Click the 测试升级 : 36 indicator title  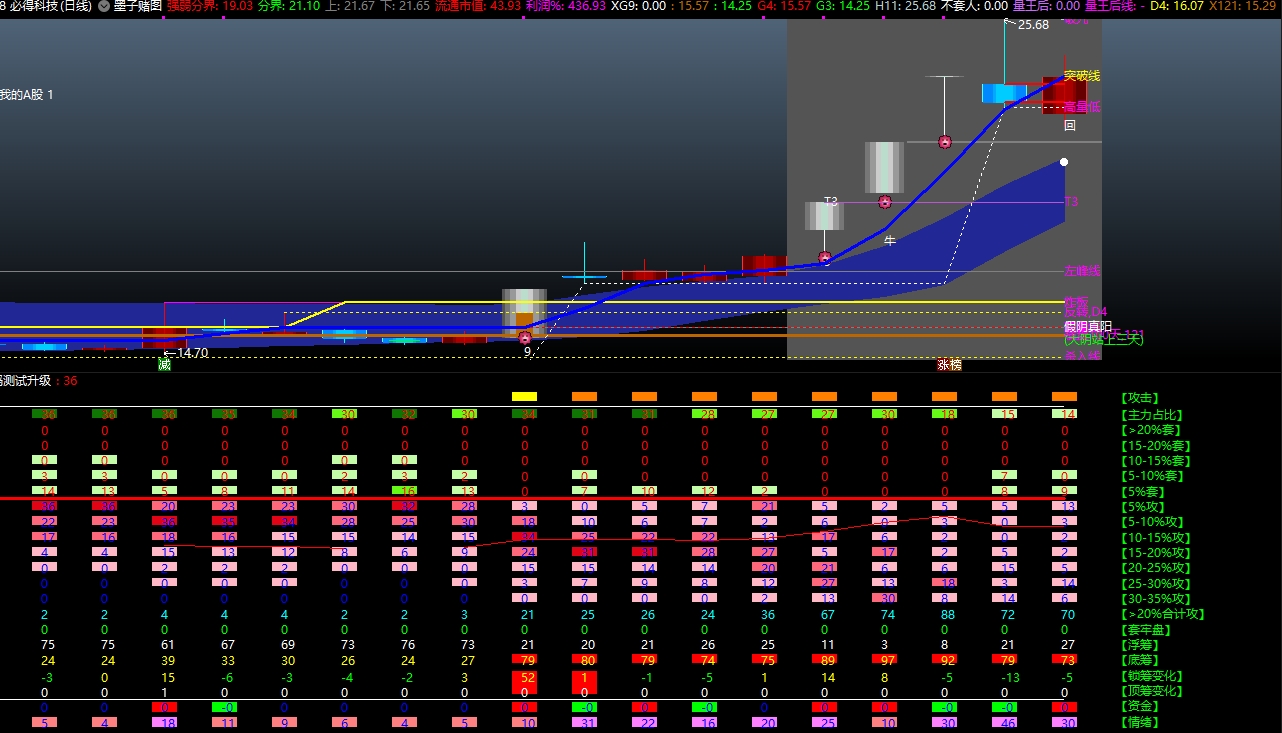click(38, 381)
